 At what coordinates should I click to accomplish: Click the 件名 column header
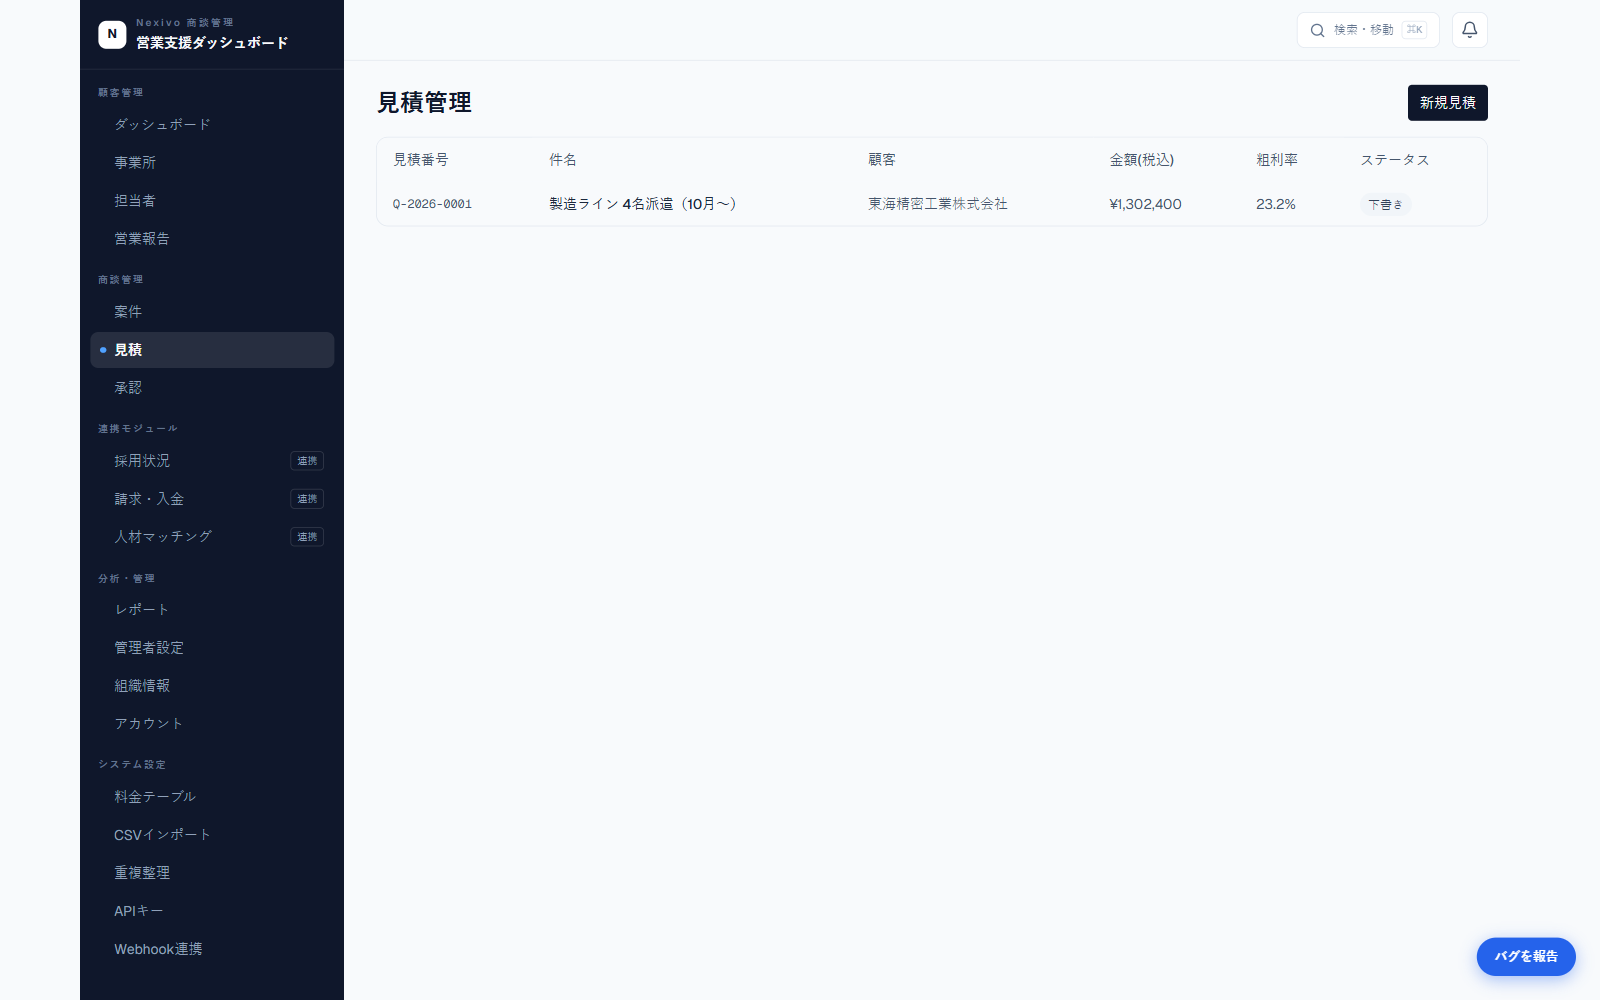coord(563,160)
